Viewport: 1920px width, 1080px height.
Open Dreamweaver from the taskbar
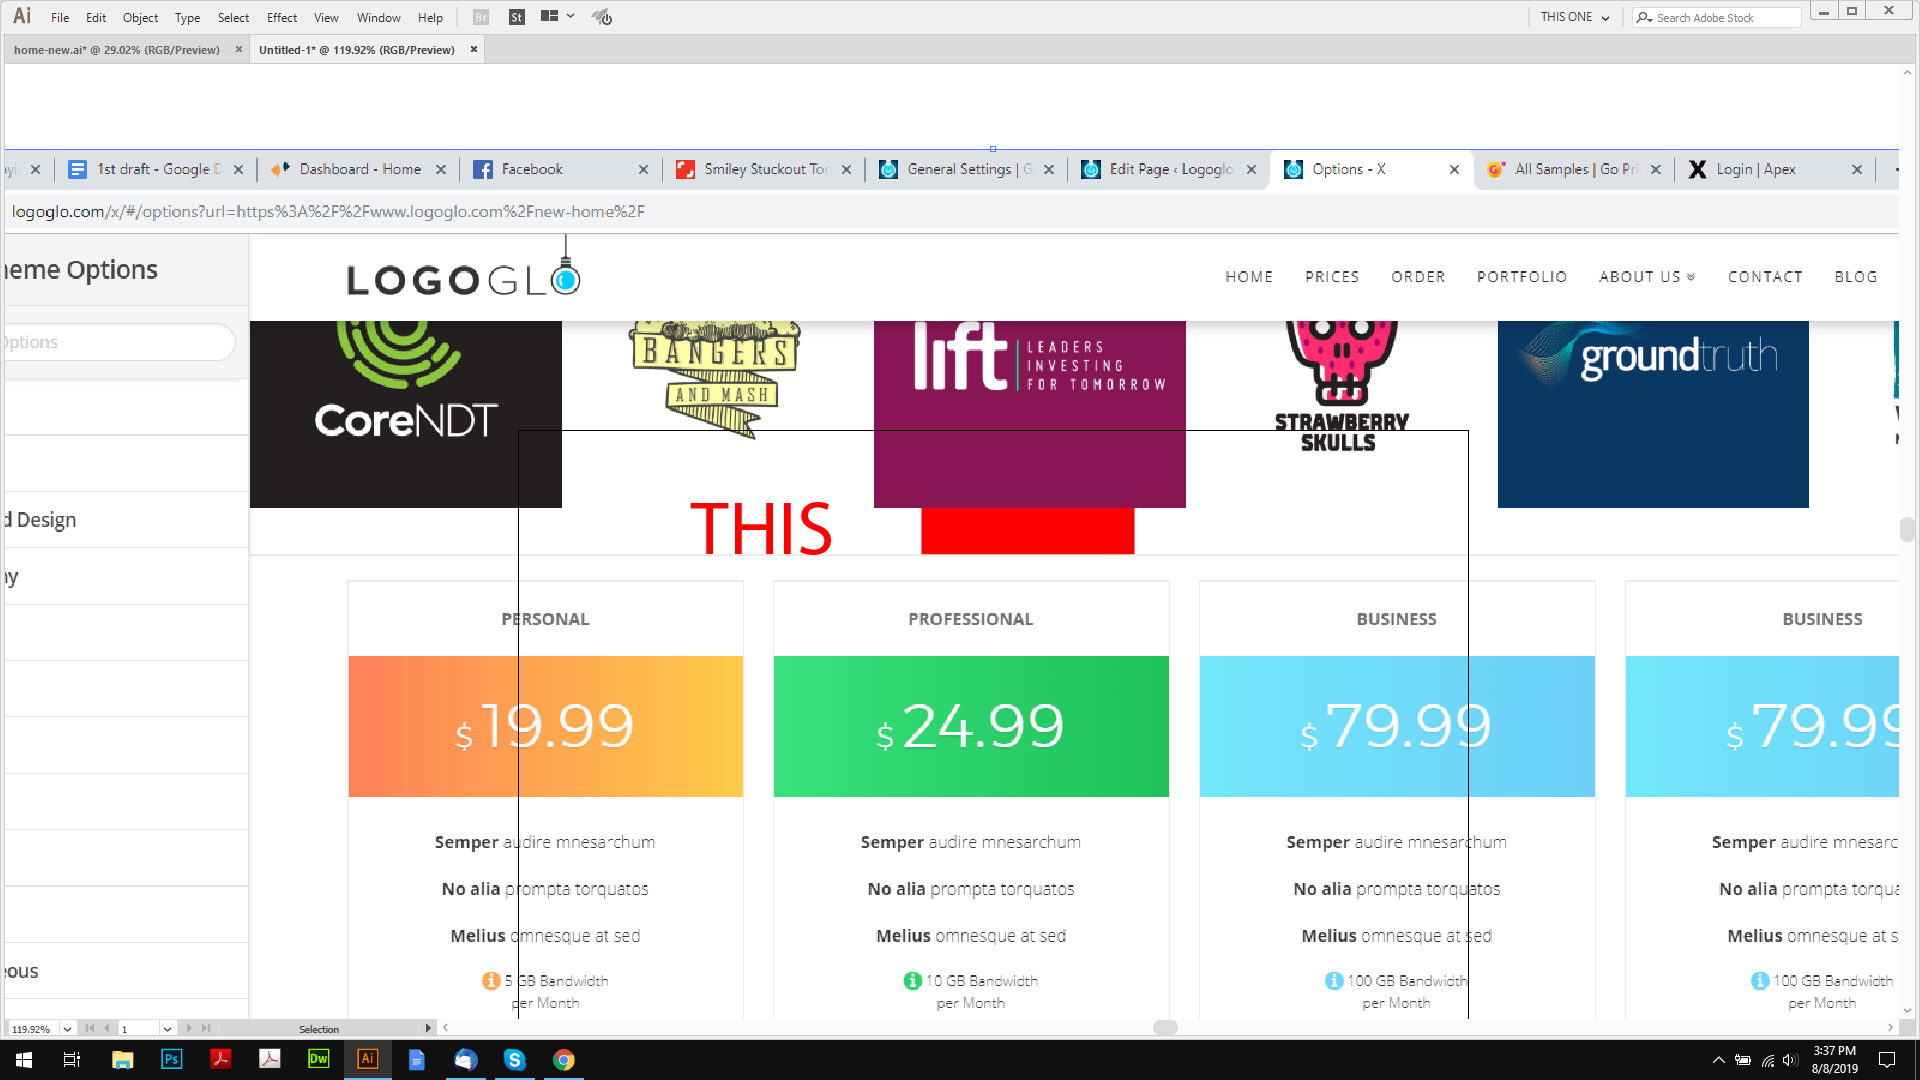(318, 1059)
